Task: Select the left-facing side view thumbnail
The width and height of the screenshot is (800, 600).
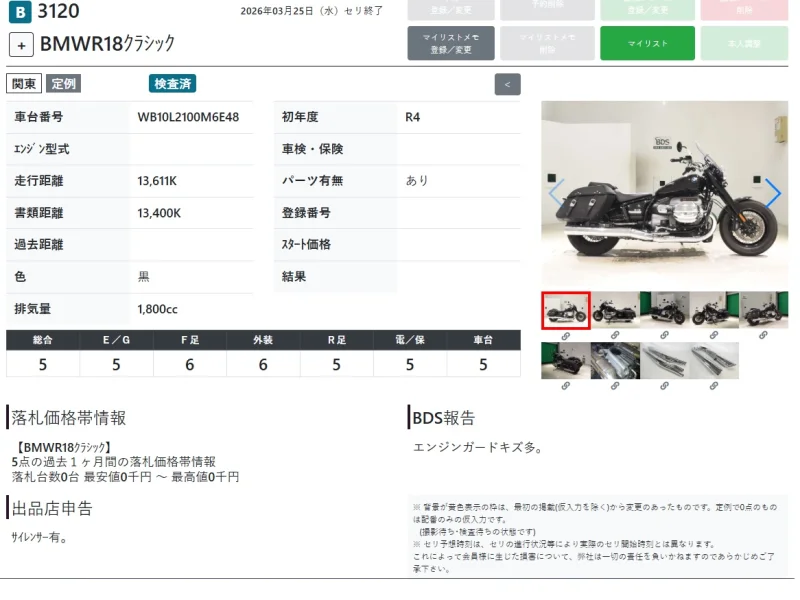Action: point(615,309)
